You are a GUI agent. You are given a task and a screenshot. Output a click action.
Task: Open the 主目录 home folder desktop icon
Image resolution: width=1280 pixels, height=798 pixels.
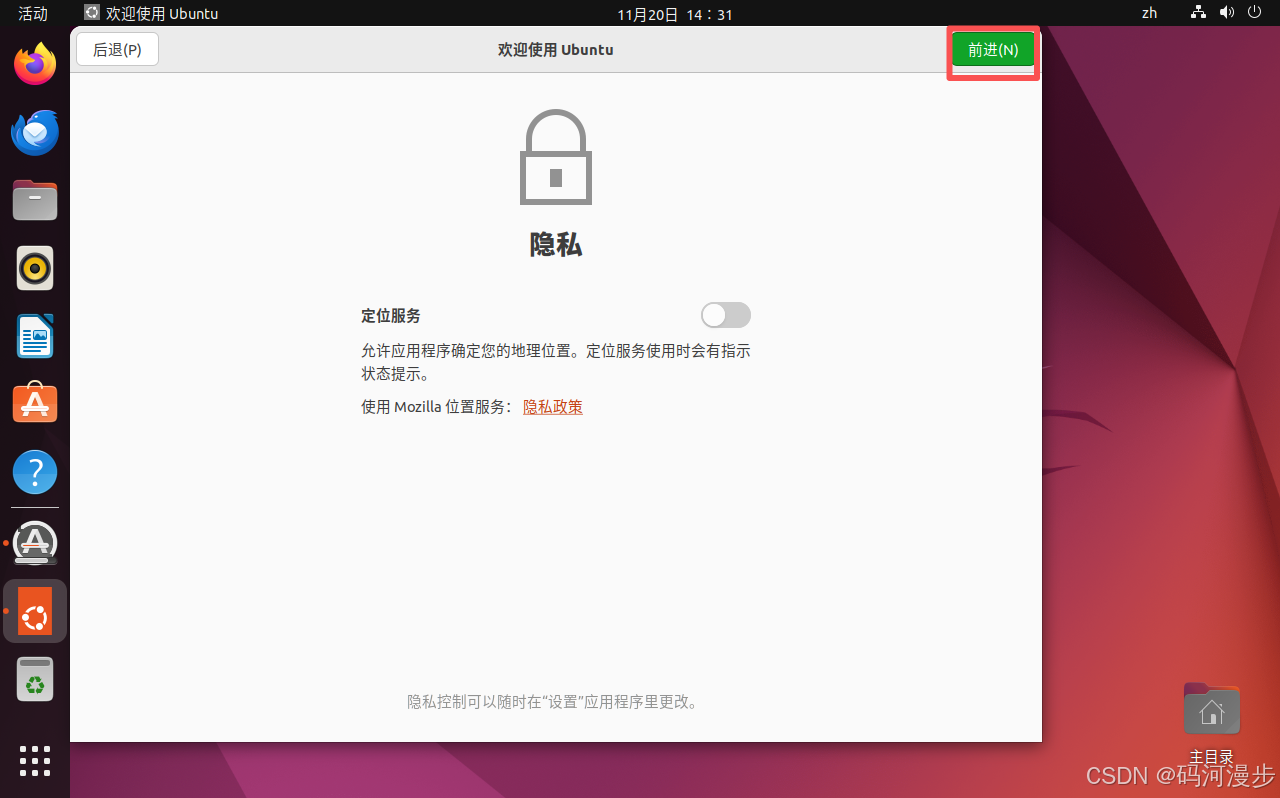tap(1211, 722)
